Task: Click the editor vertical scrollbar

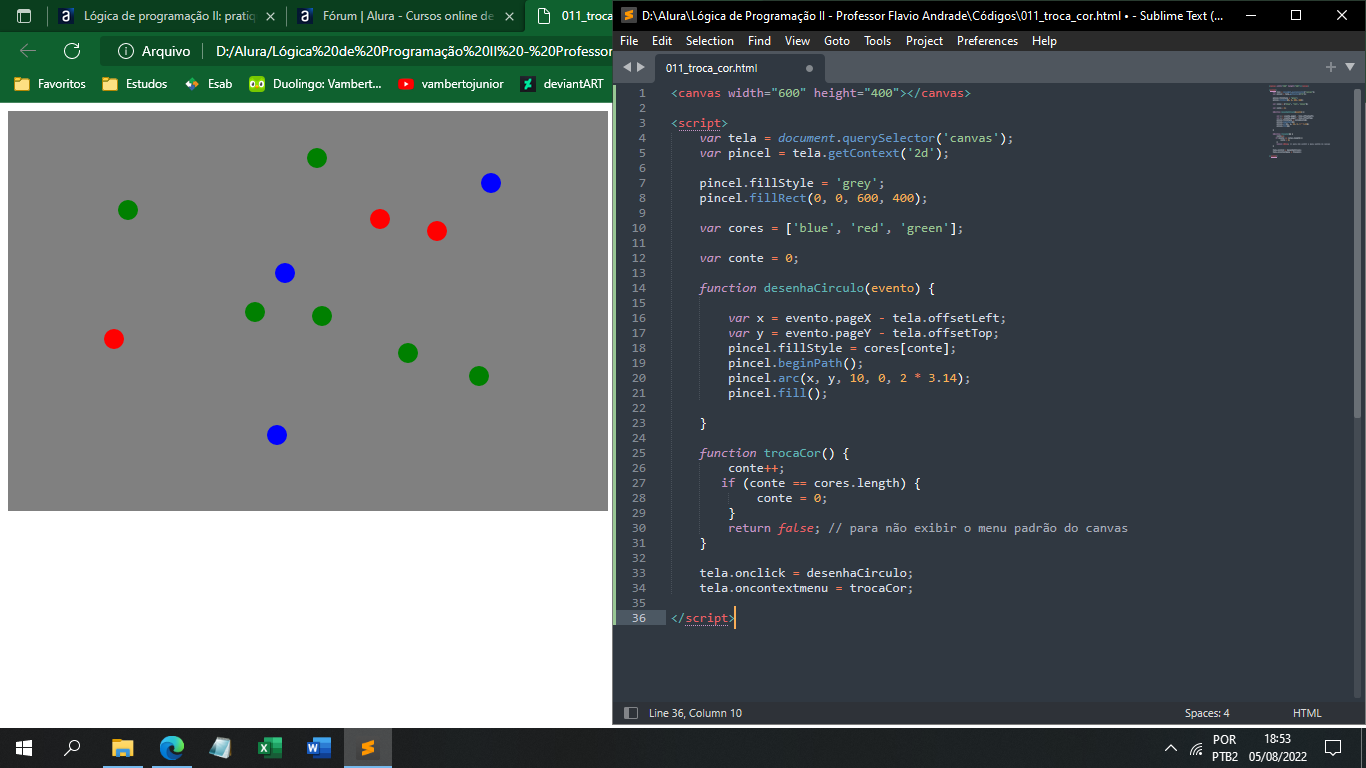Action: 1357,252
